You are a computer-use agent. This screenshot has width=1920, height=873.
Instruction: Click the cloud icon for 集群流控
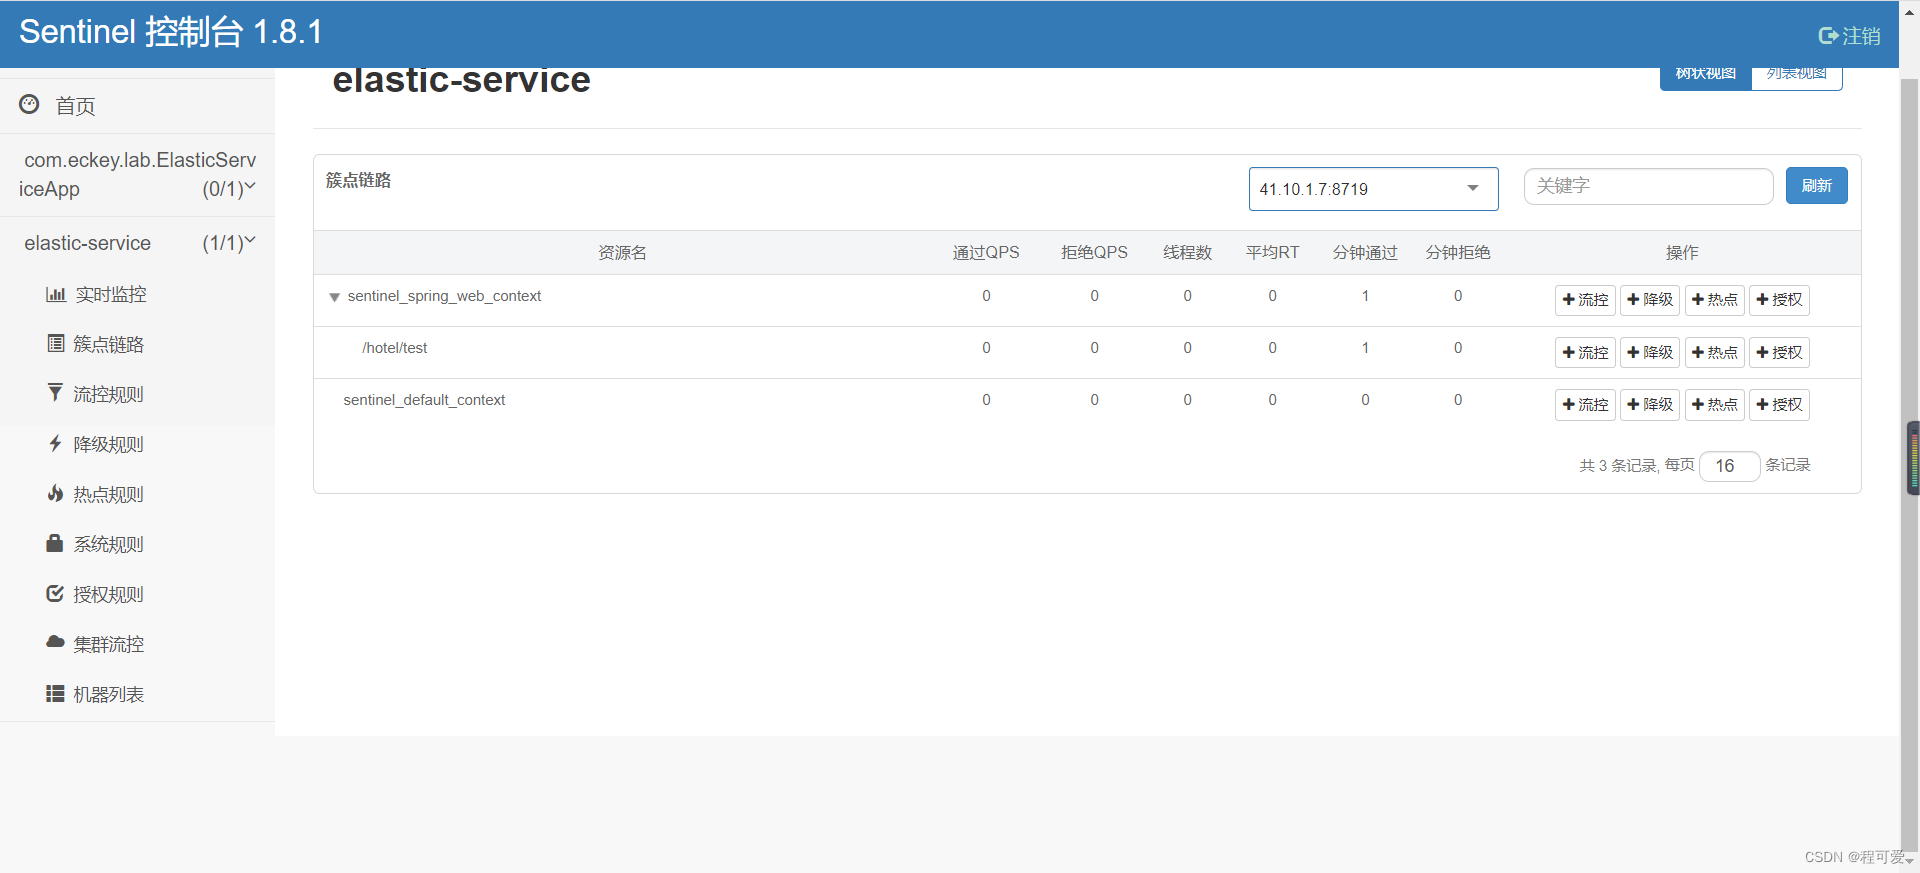pos(55,642)
